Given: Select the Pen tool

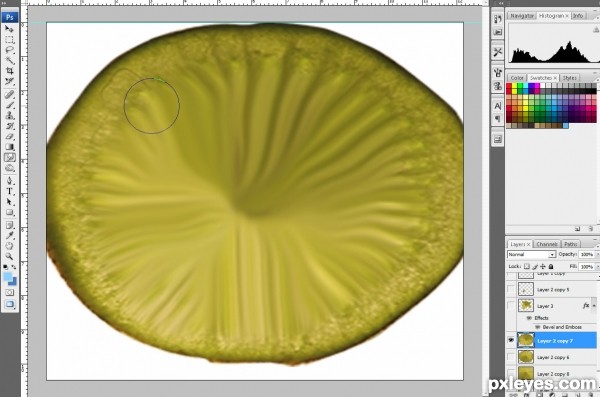Looking at the screenshot, I should click(x=10, y=180).
